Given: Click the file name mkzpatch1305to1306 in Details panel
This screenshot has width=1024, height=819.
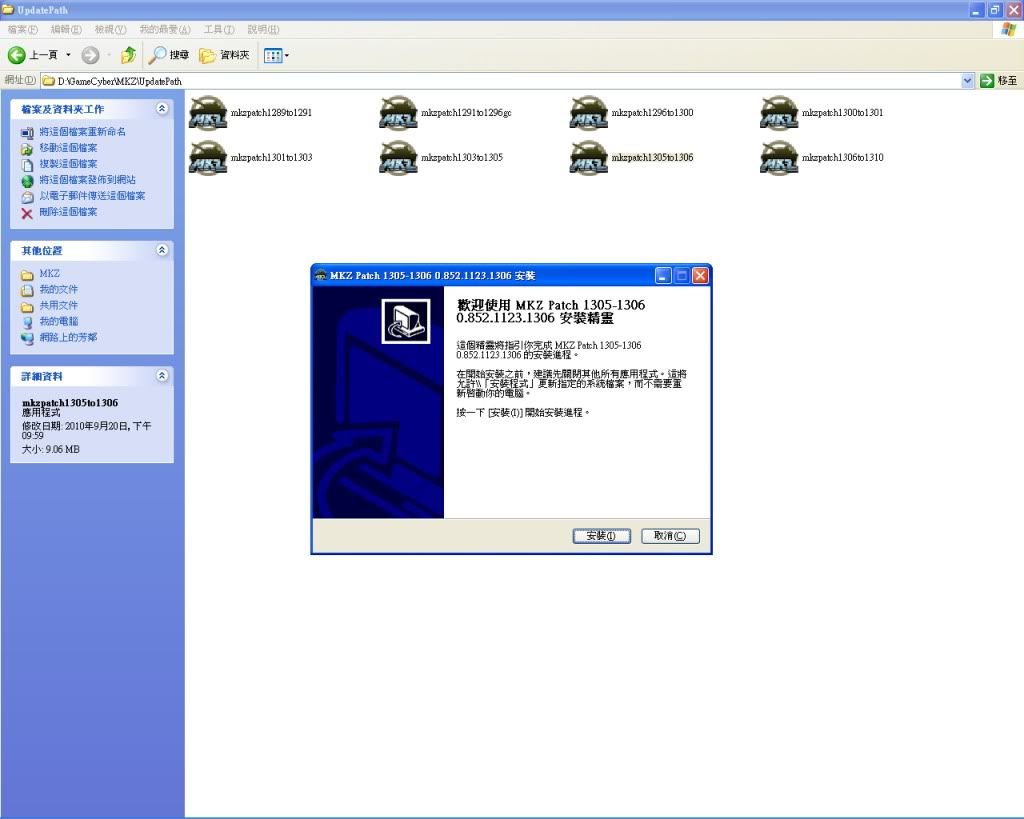Looking at the screenshot, I should pyautogui.click(x=70, y=403).
